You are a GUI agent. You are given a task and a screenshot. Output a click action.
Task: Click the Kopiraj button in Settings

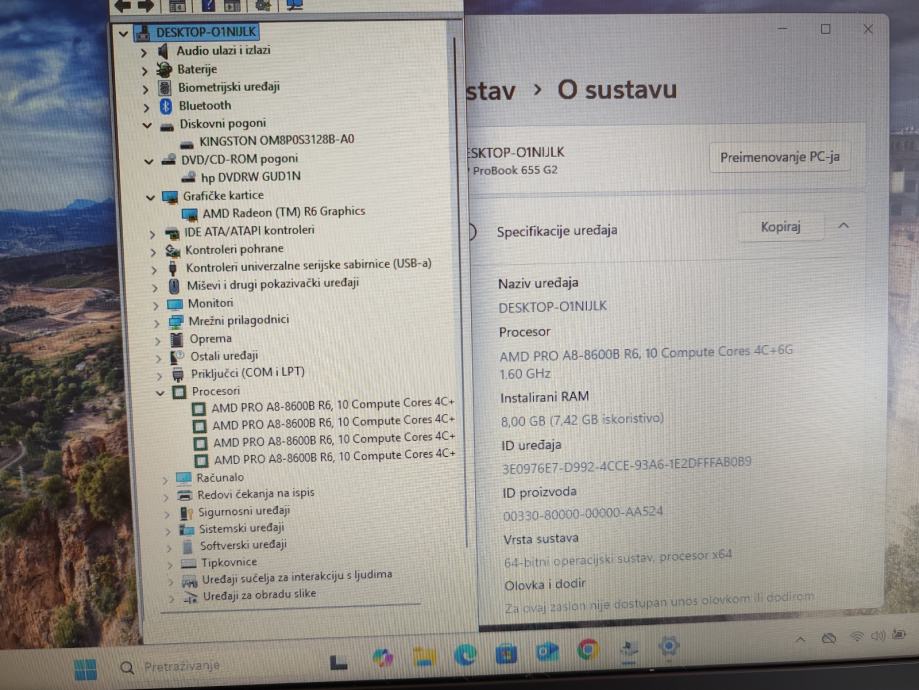point(780,227)
